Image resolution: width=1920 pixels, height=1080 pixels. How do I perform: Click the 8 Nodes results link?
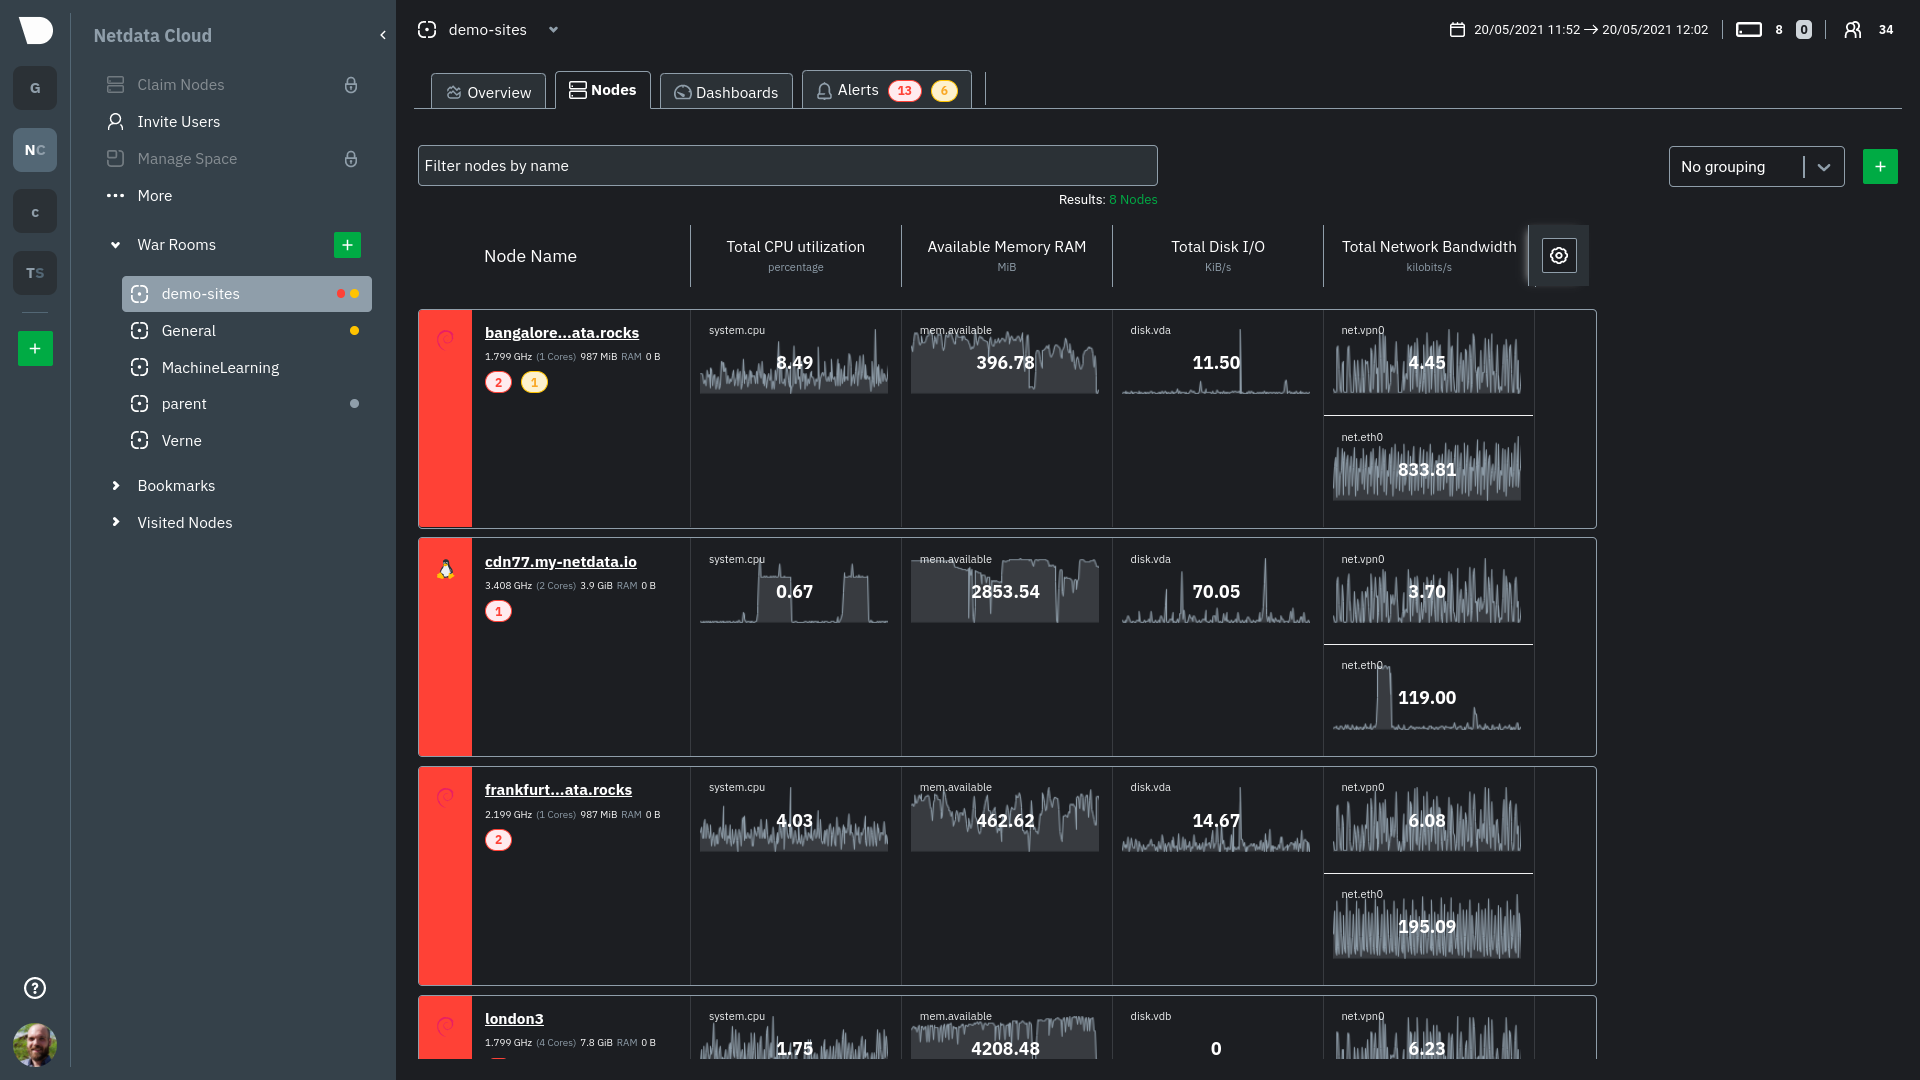[1133, 200]
